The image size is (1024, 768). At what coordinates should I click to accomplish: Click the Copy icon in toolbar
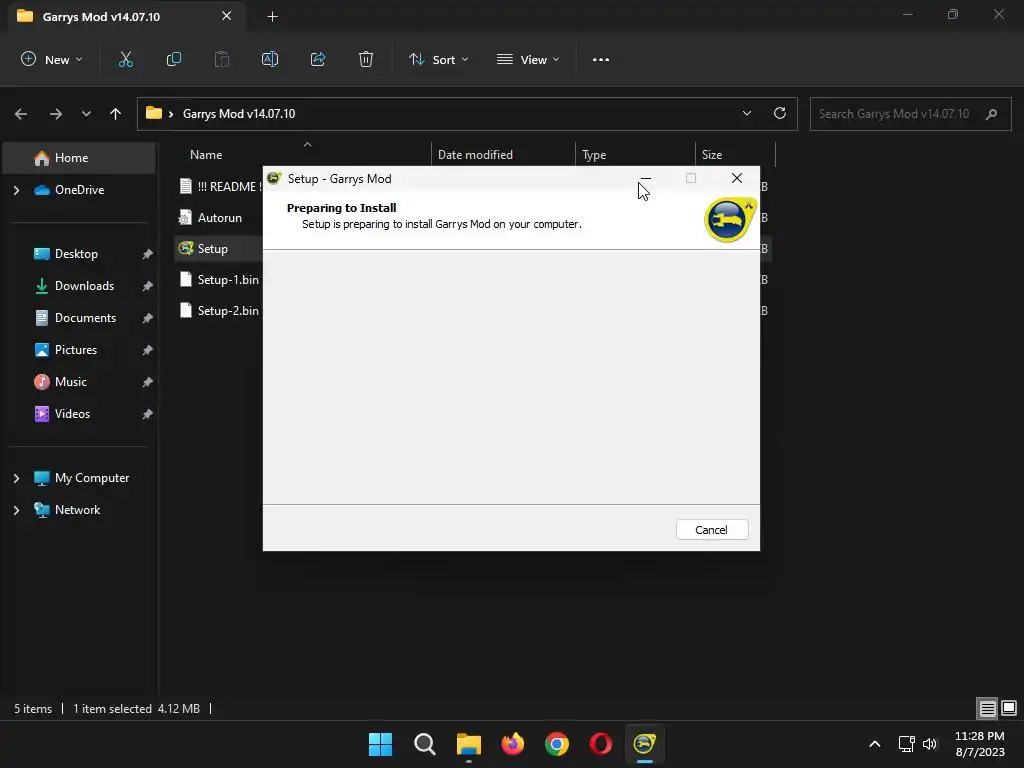[x=174, y=59]
